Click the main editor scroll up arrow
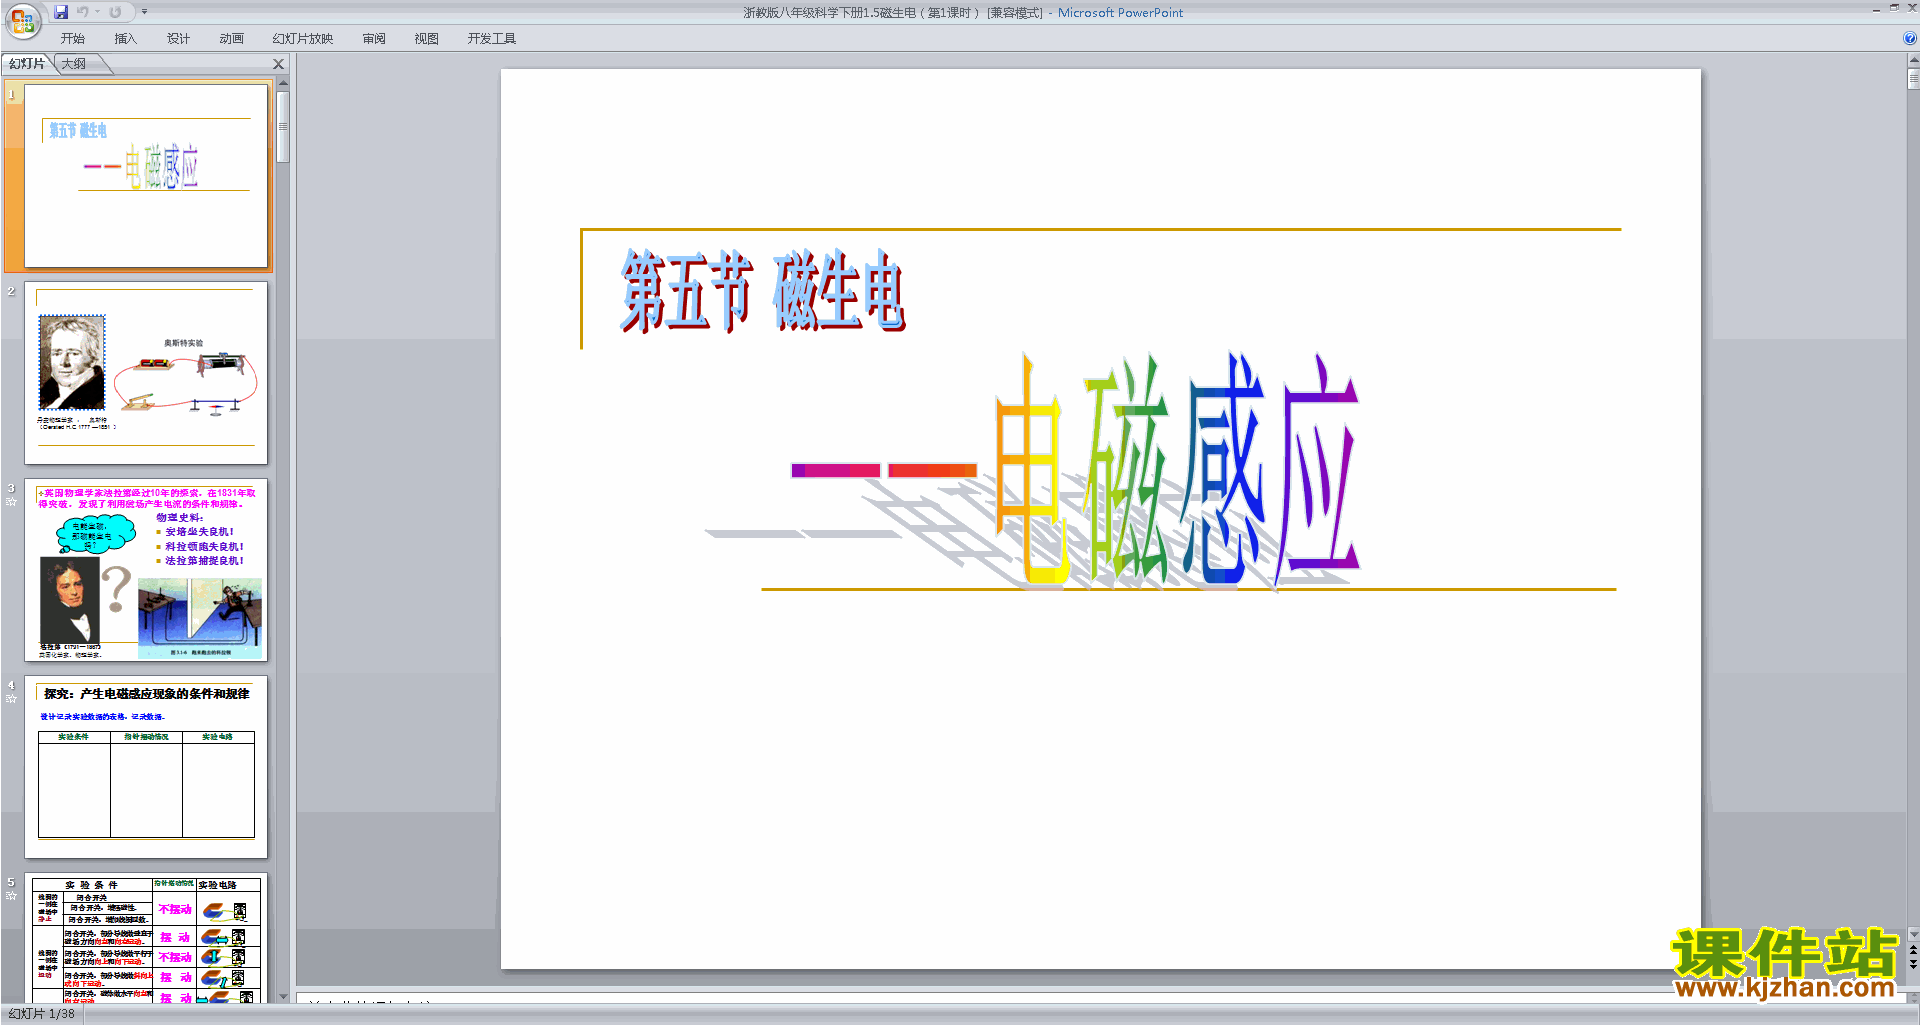Image resolution: width=1920 pixels, height=1025 pixels. point(1913,60)
